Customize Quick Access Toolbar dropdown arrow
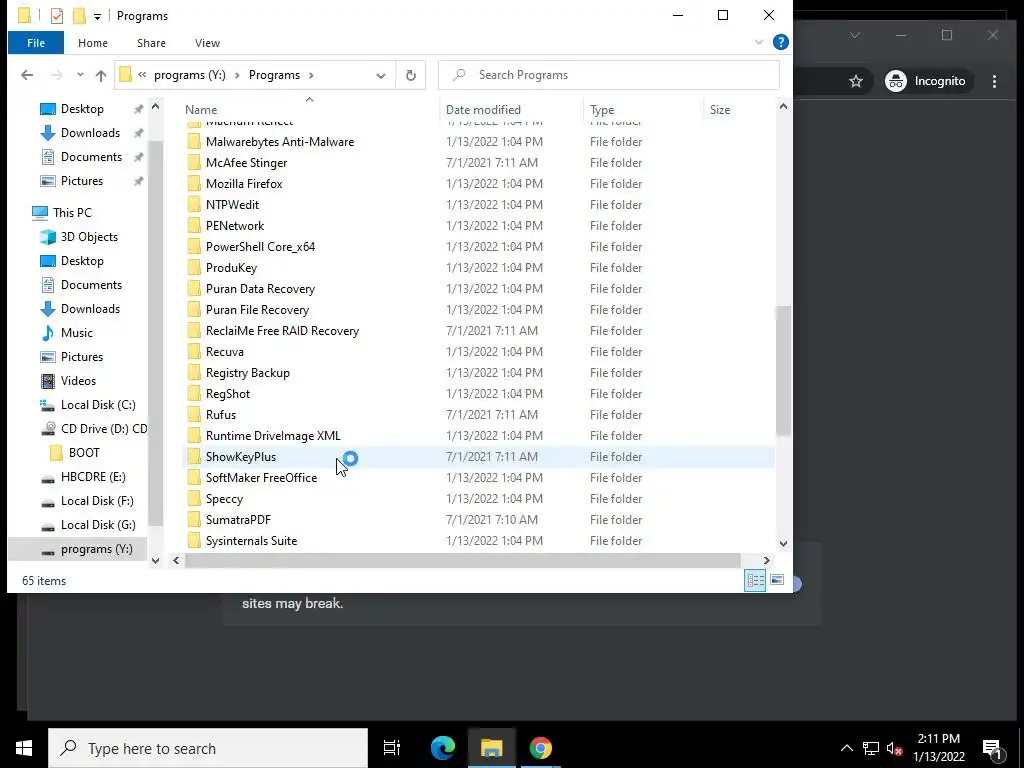Viewport: 1024px width, 768px height. click(x=97, y=16)
